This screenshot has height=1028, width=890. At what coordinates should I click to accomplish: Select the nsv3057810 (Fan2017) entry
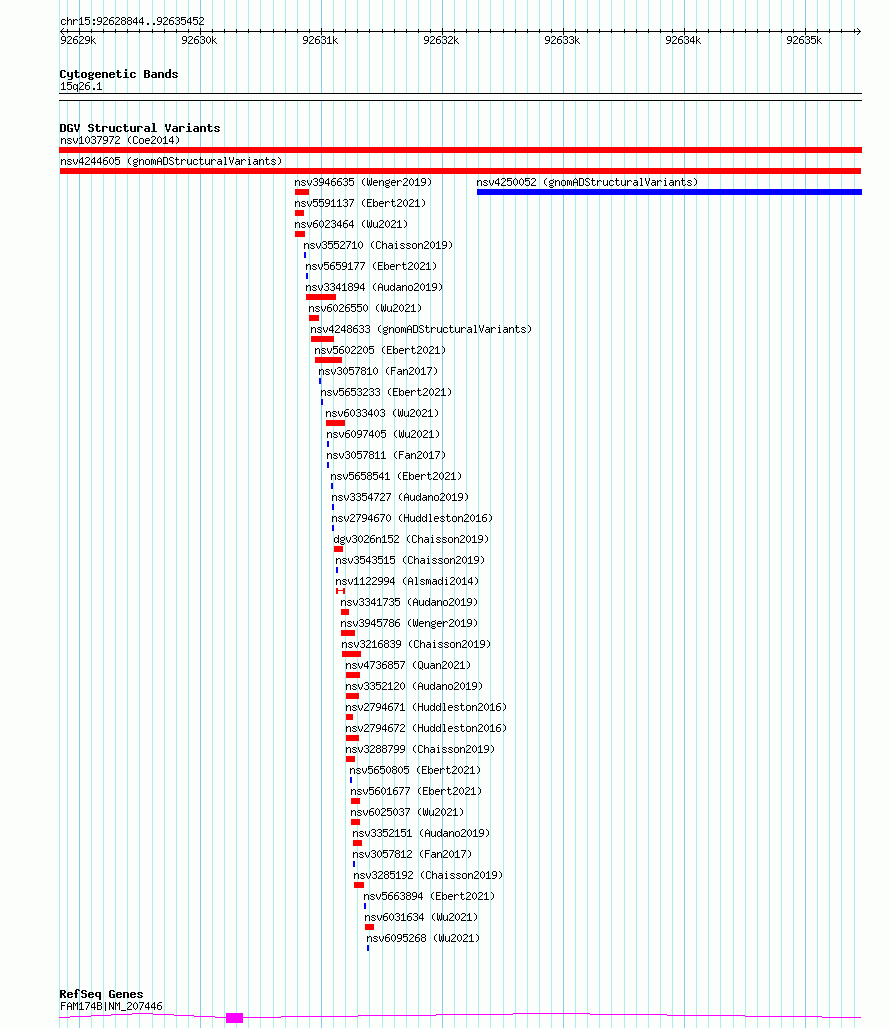378,371
